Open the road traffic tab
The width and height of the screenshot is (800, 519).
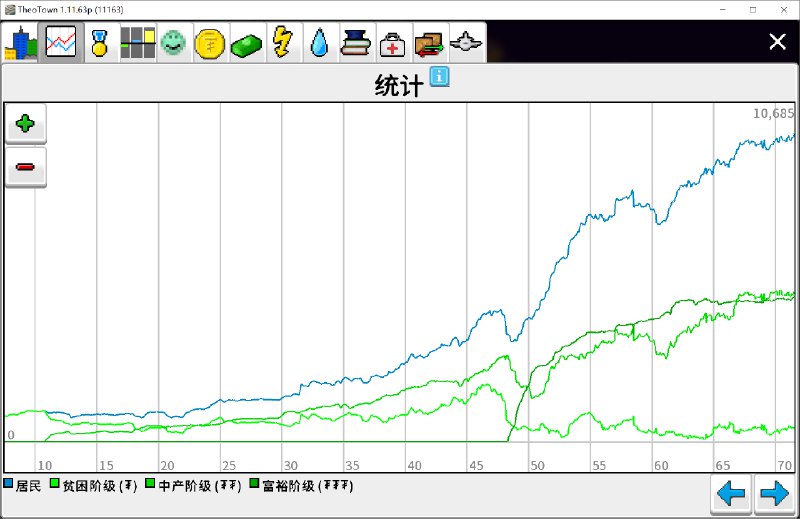click(x=137, y=43)
